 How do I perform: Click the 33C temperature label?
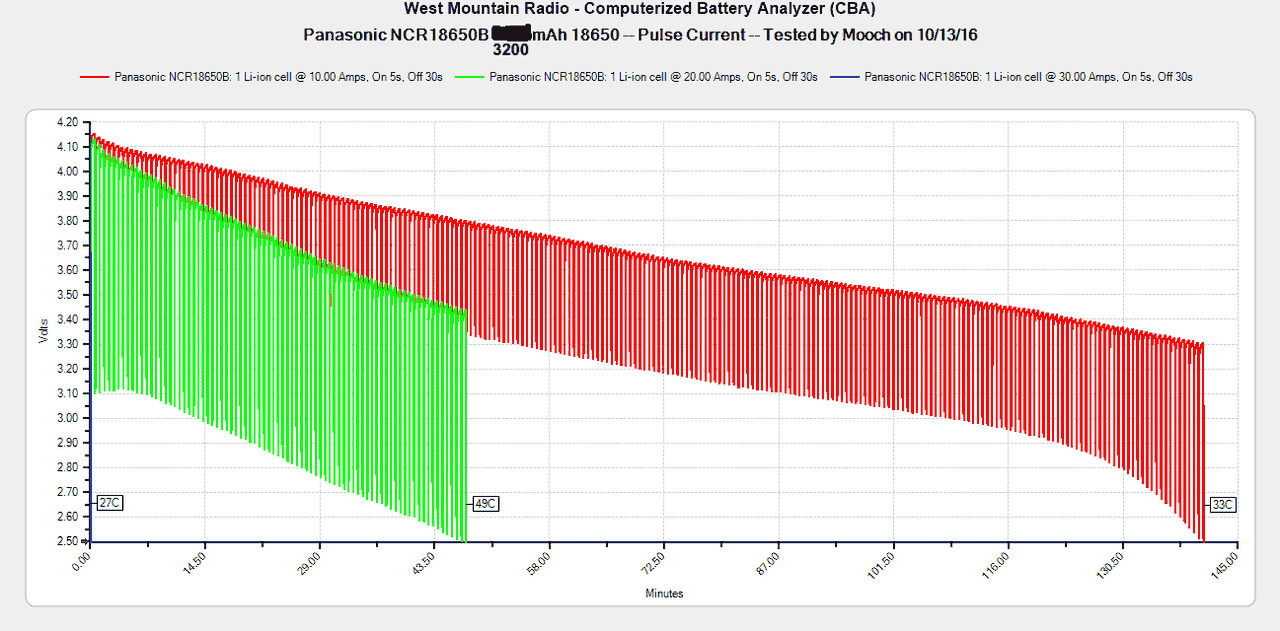point(1222,505)
